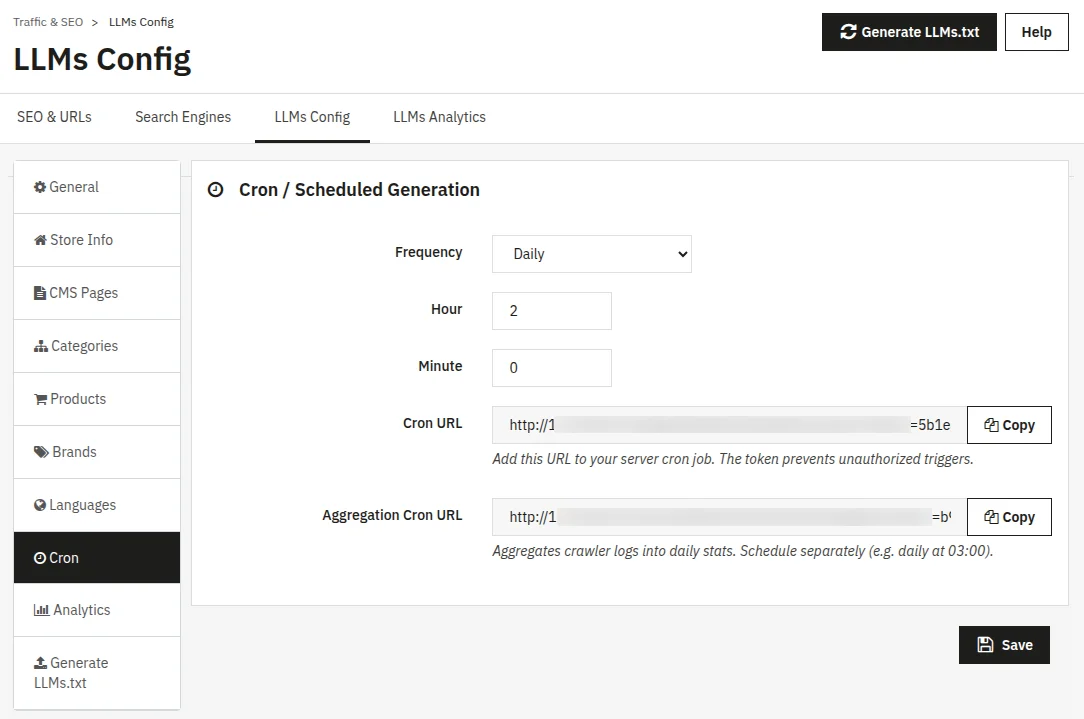
Task: Open the CMS Pages section
Action: (x=97, y=293)
